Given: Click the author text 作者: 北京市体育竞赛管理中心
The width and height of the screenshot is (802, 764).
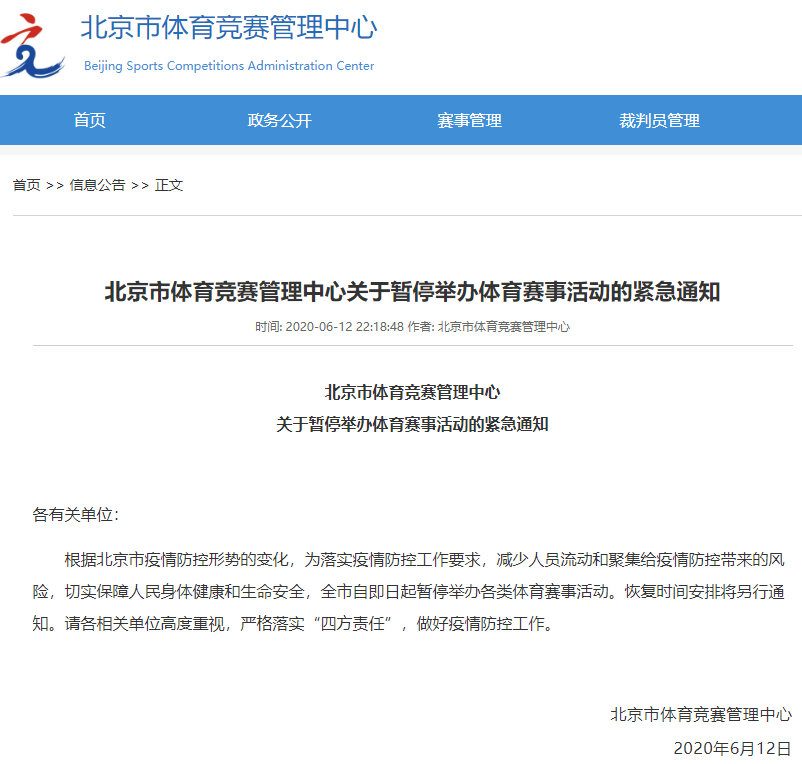Looking at the screenshot, I should pyautogui.click(x=488, y=327).
